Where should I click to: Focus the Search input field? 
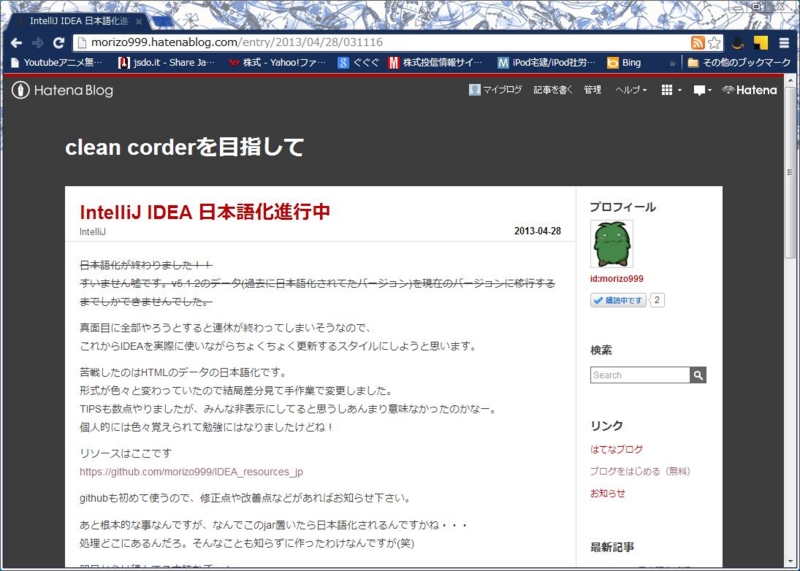pos(640,375)
